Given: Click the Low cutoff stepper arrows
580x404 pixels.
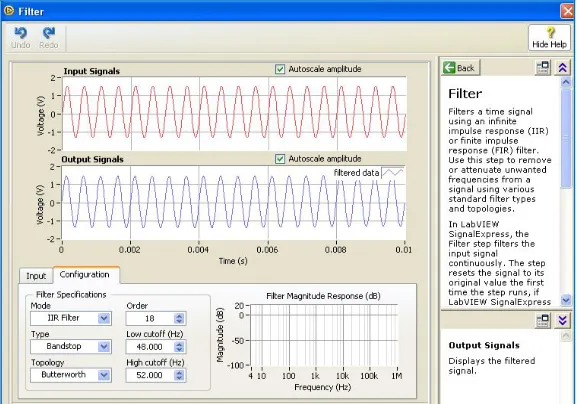Looking at the screenshot, I should click(179, 347).
